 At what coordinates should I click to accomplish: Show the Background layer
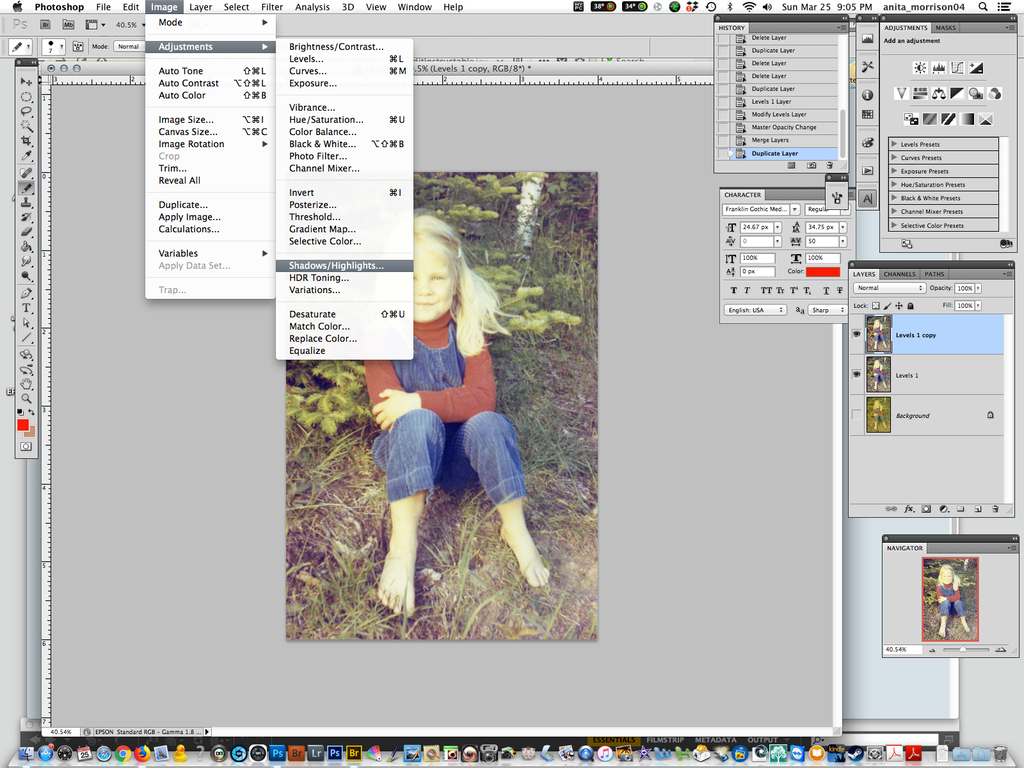pyautogui.click(x=855, y=413)
